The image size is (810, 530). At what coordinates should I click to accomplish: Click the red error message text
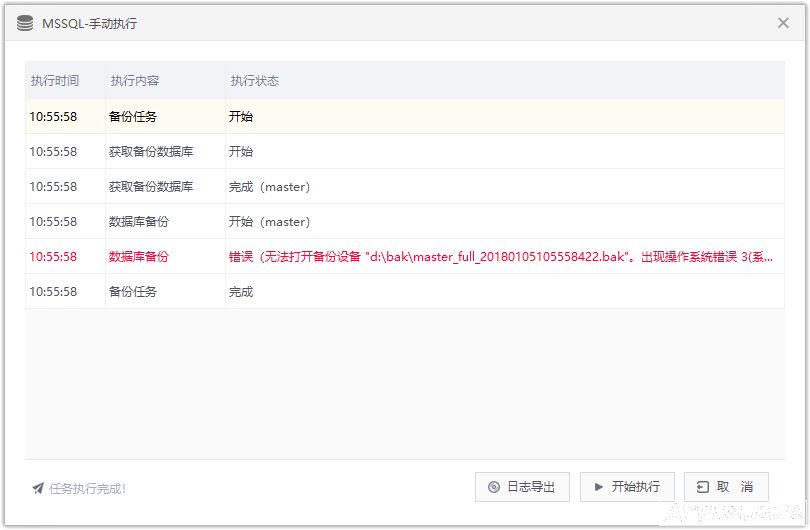pyautogui.click(x=500, y=256)
